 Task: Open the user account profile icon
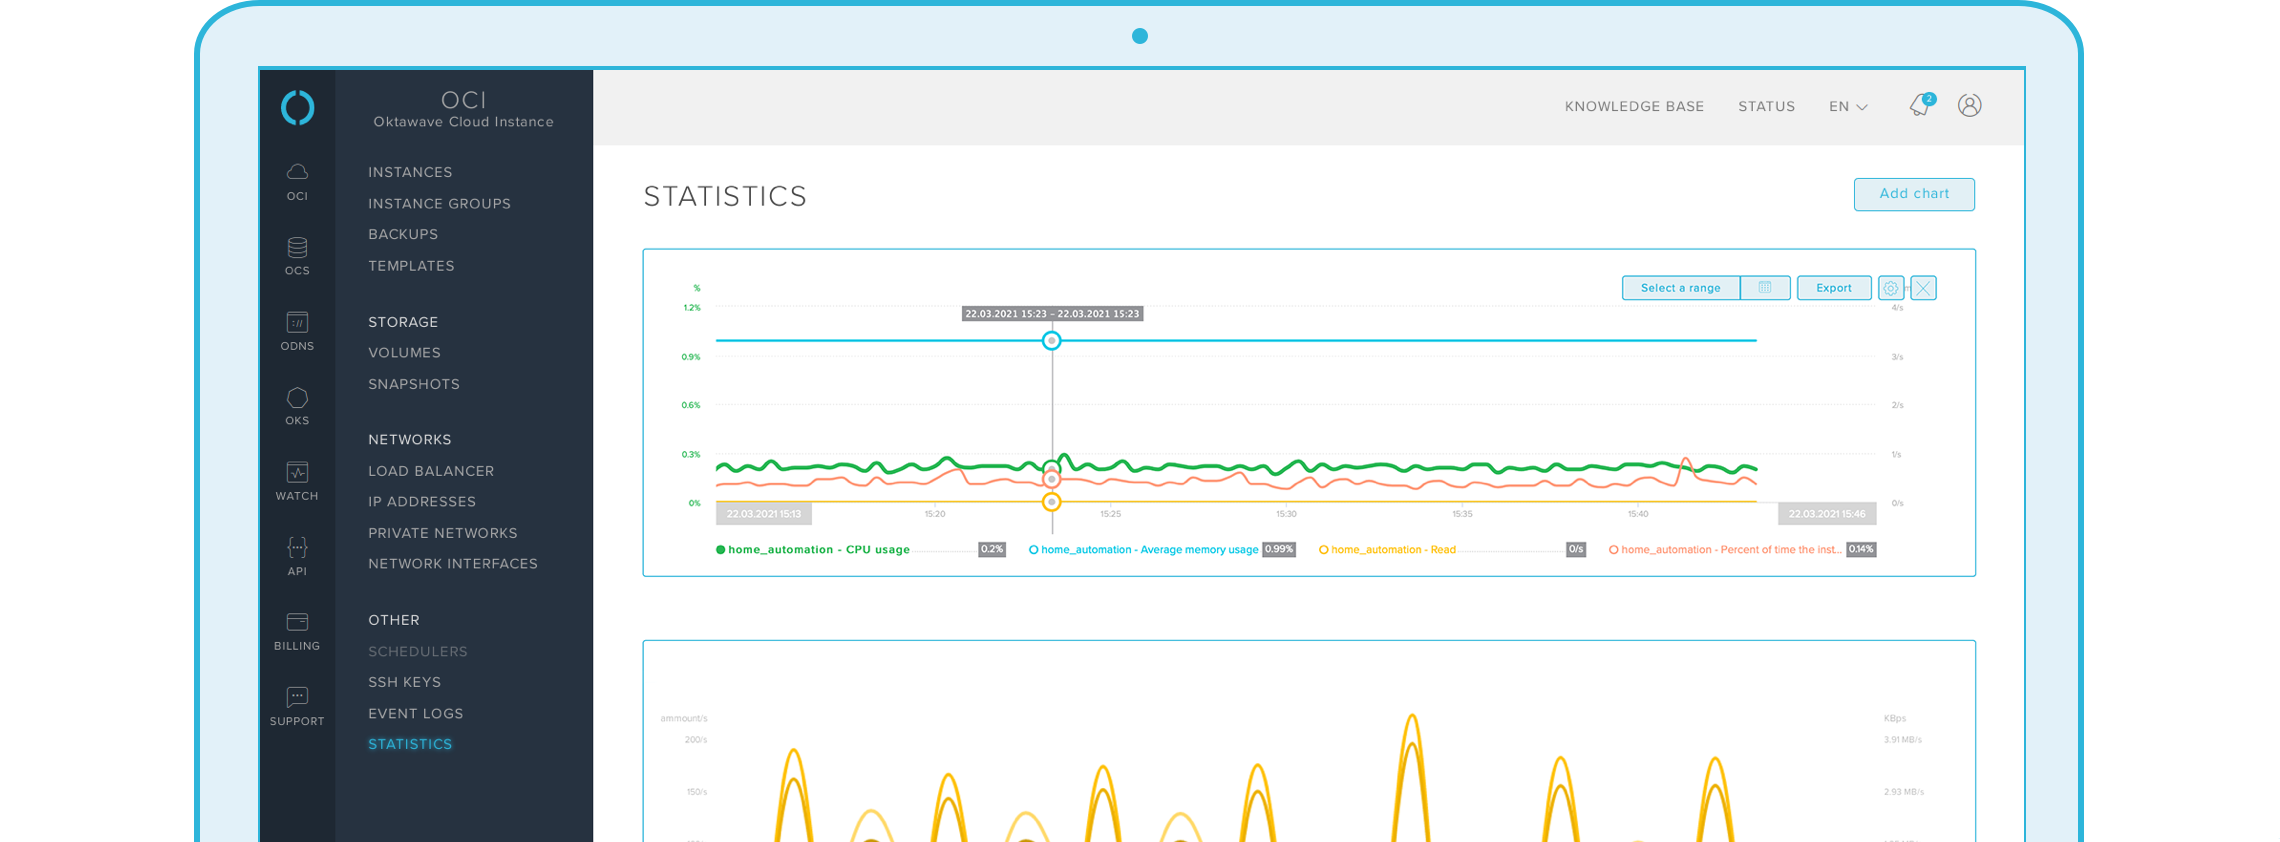pos(1969,106)
